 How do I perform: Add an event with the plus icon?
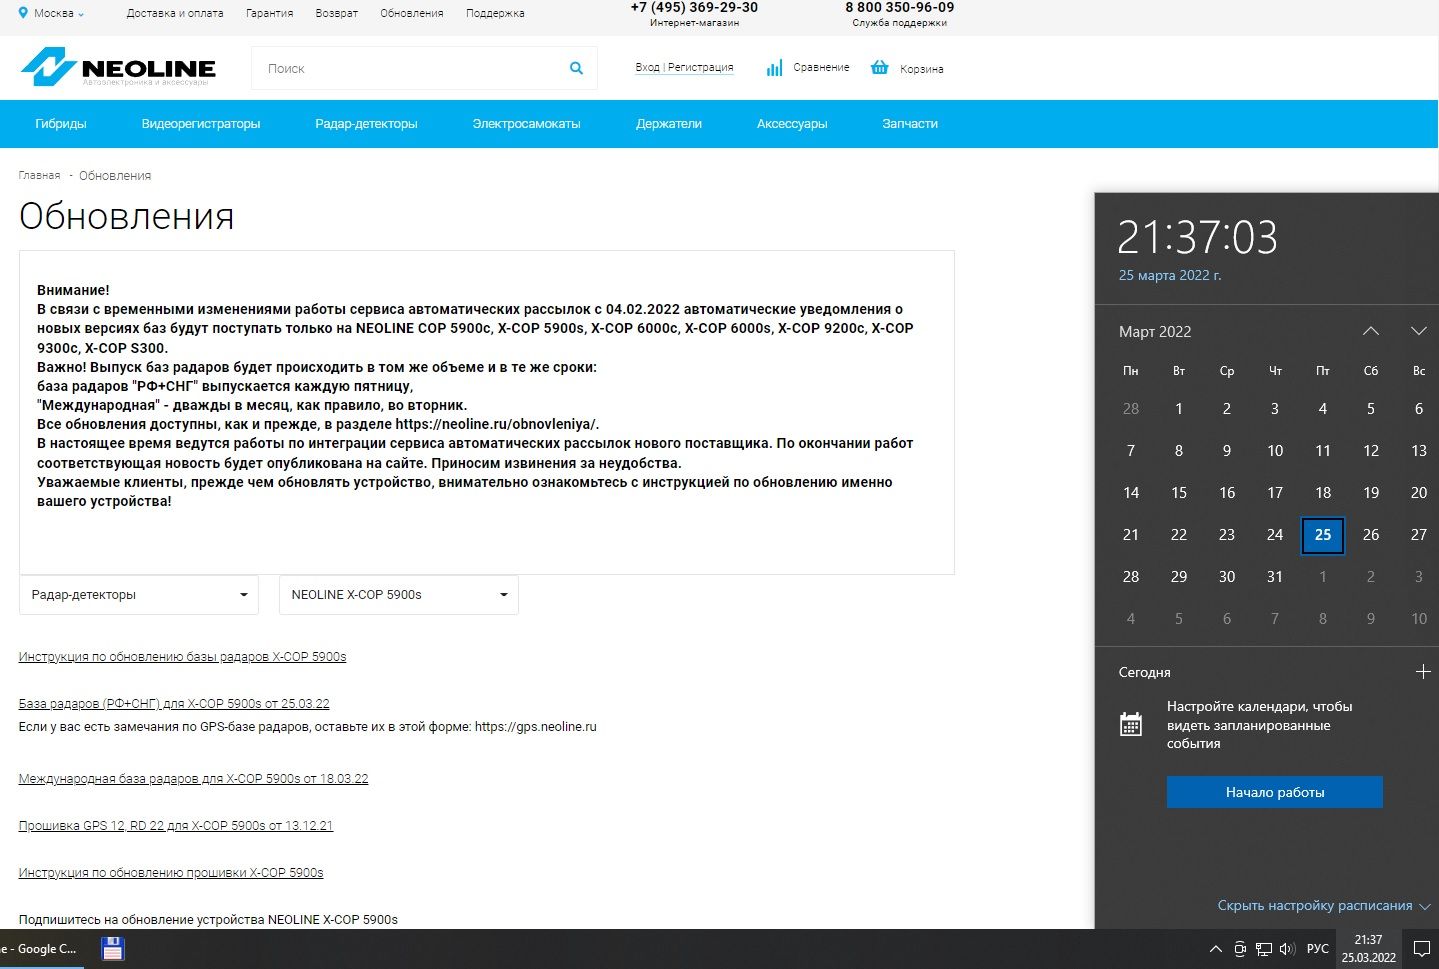1423,672
